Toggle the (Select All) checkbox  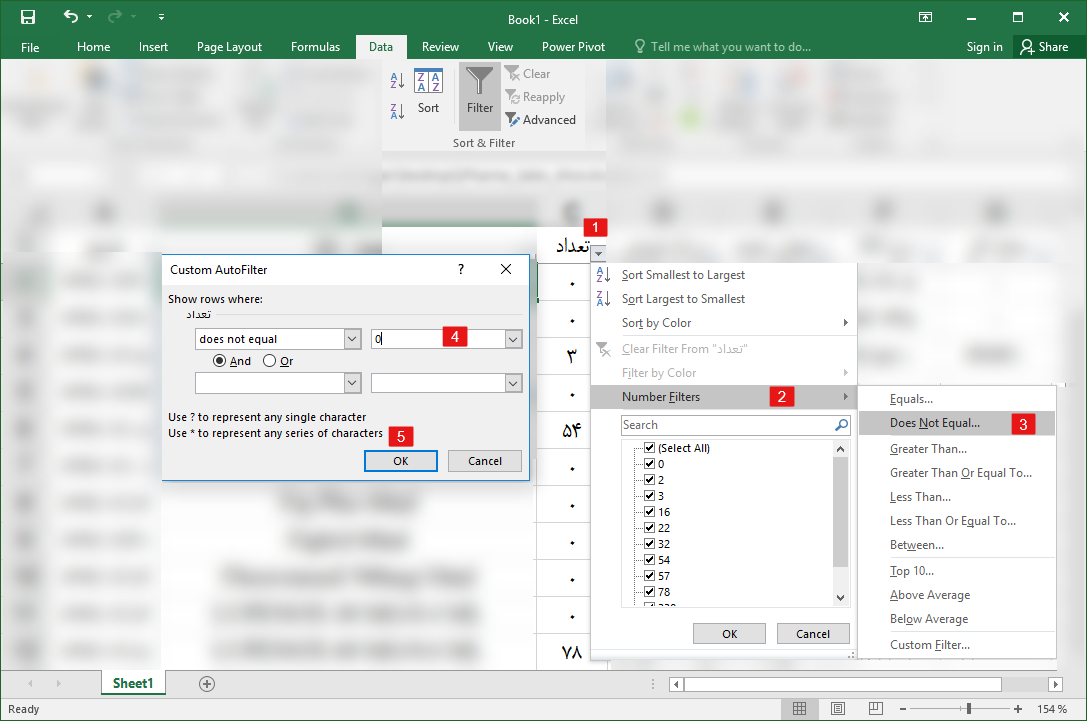pyautogui.click(x=650, y=448)
